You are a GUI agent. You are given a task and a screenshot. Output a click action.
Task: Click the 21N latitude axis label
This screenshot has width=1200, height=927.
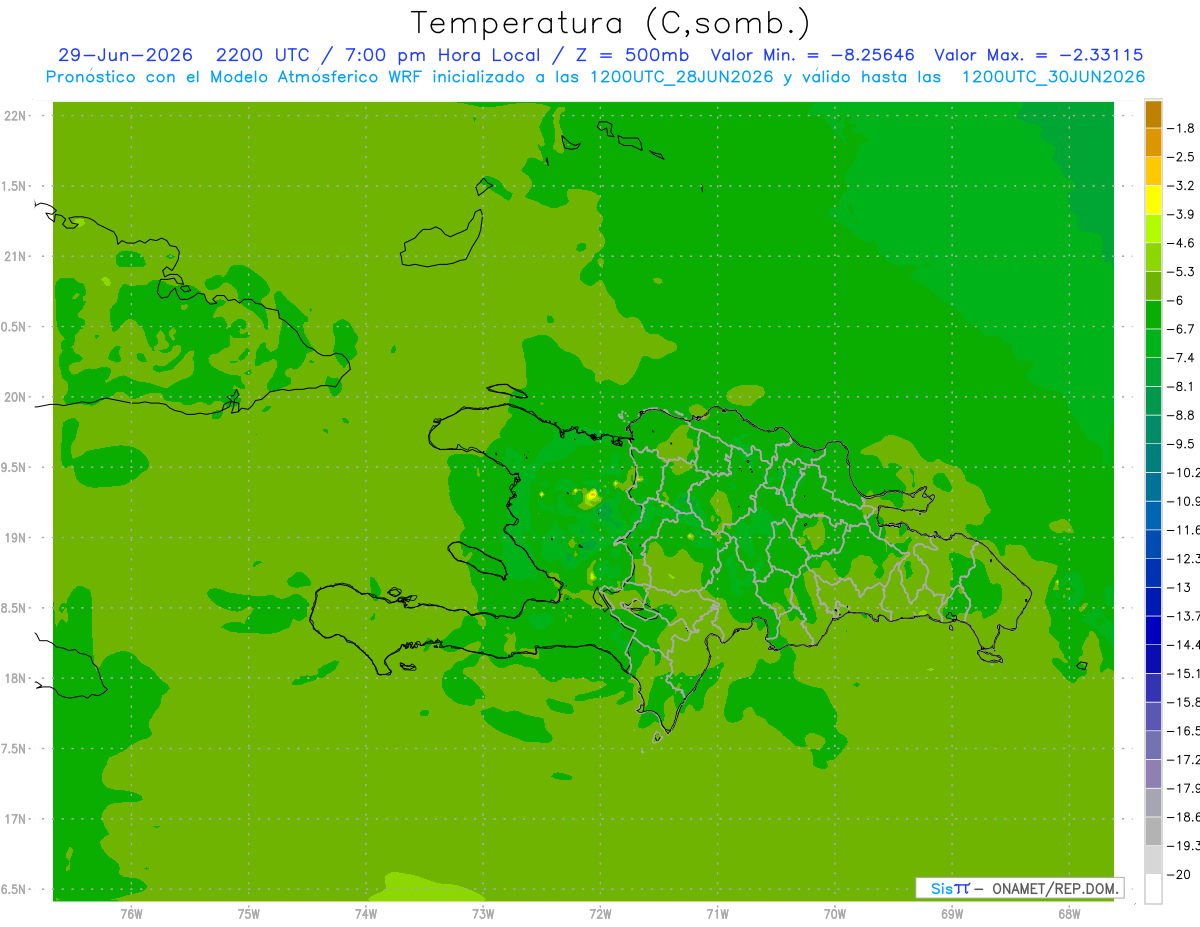15,256
